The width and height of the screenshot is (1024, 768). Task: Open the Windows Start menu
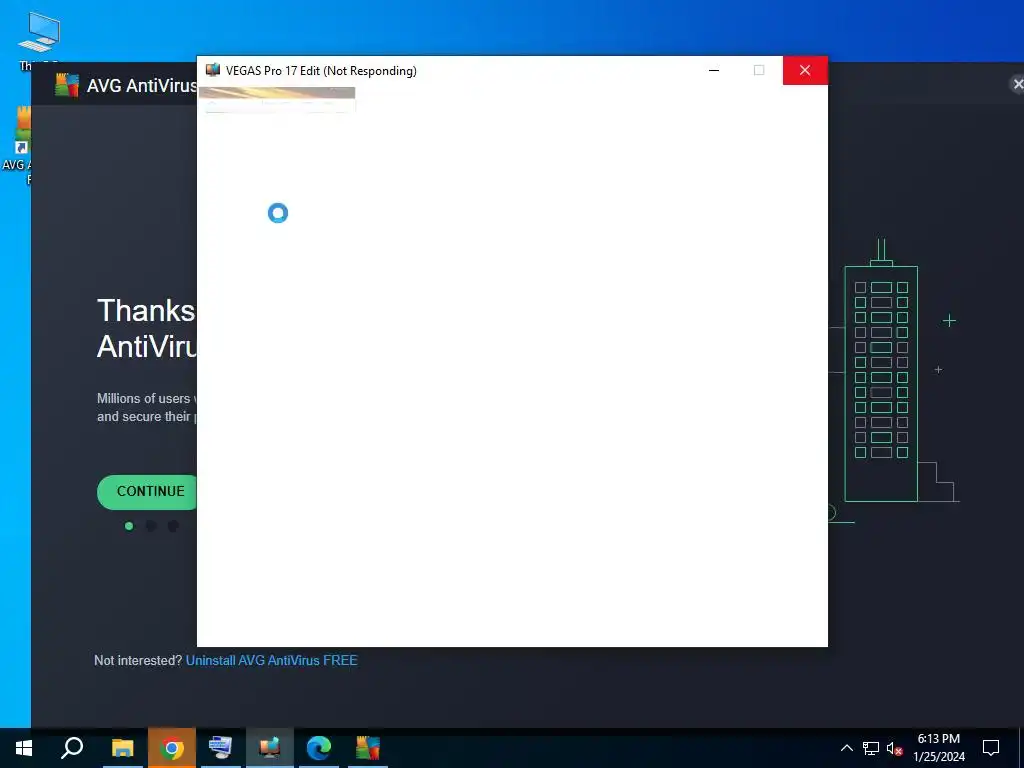coord(24,748)
